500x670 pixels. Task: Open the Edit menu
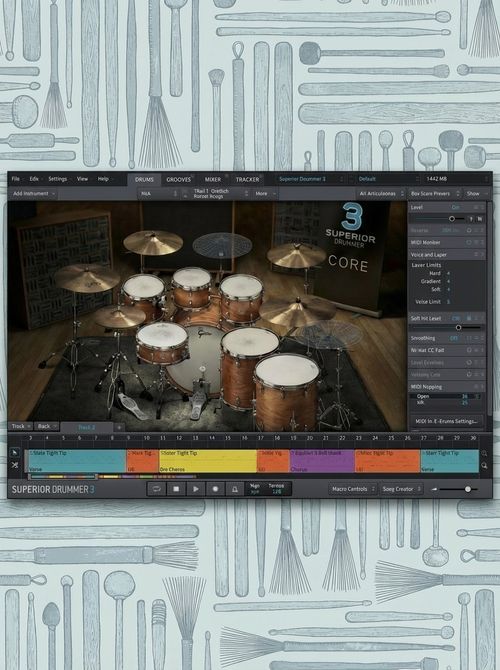[x=34, y=179]
